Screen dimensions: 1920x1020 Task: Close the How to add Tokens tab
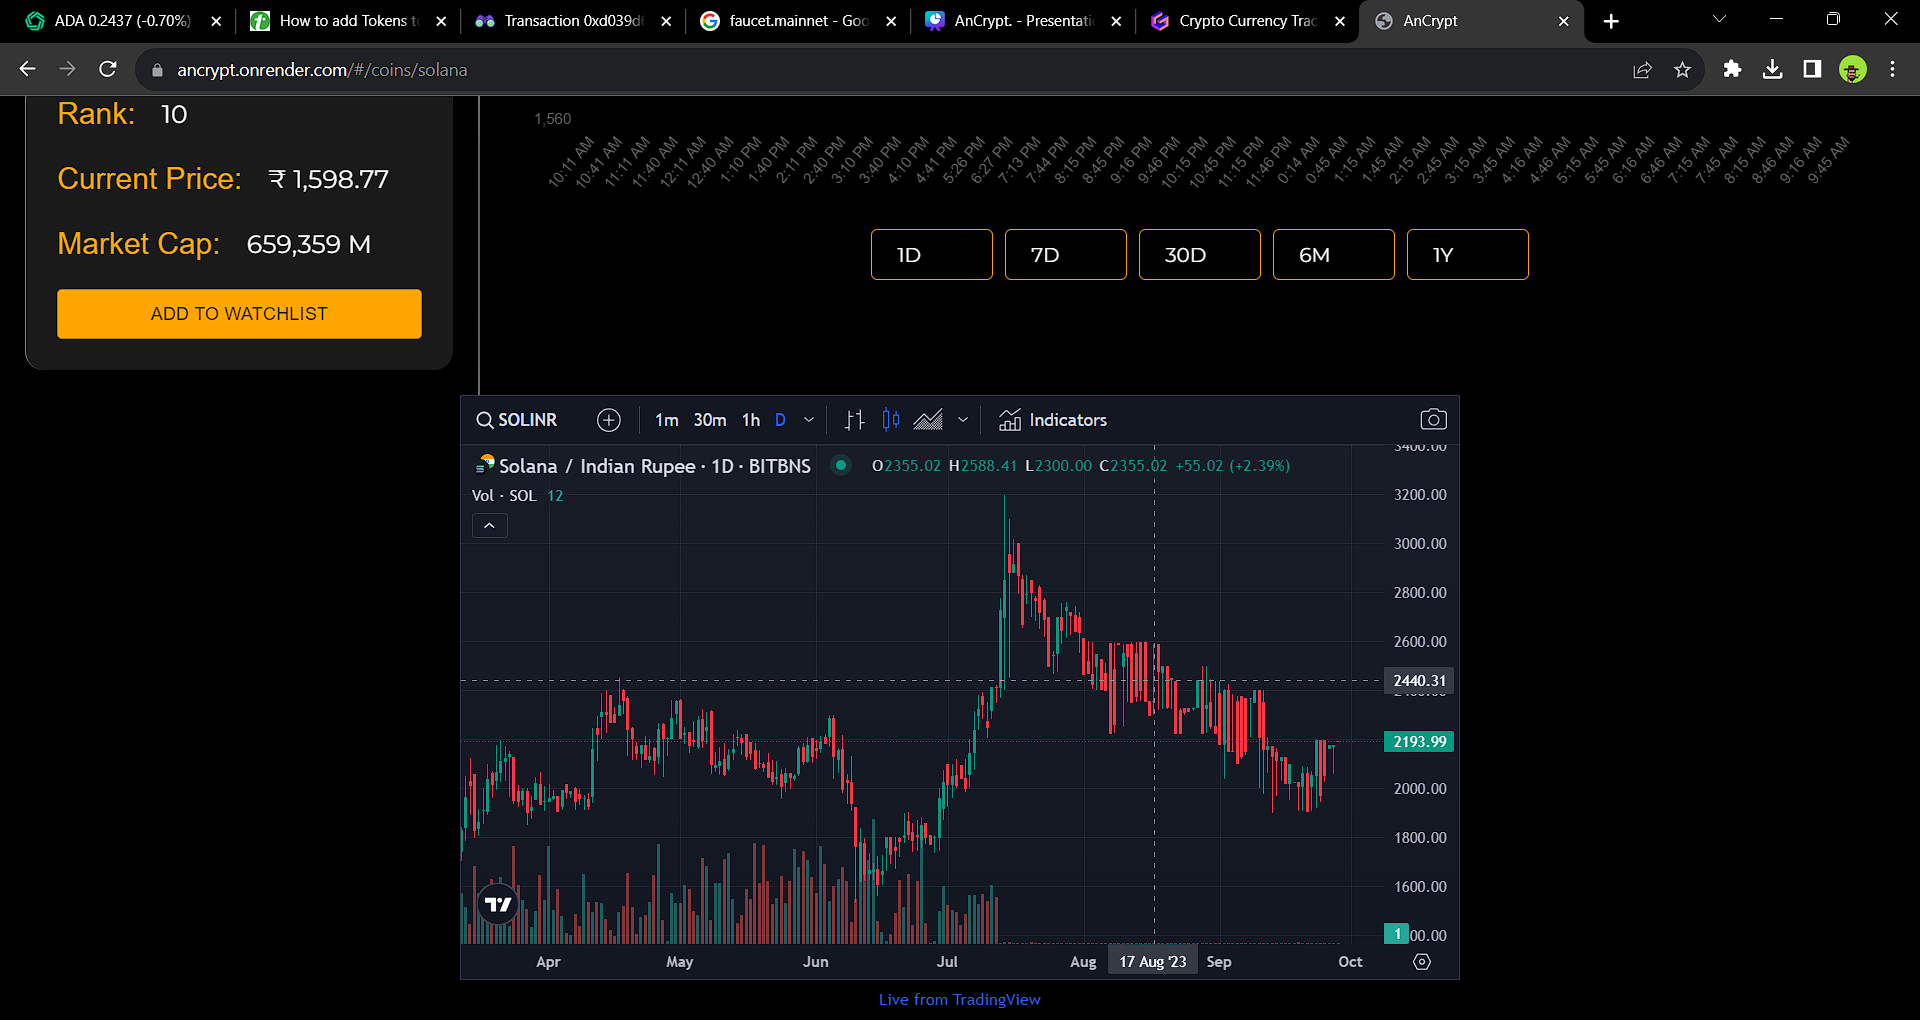pos(441,21)
